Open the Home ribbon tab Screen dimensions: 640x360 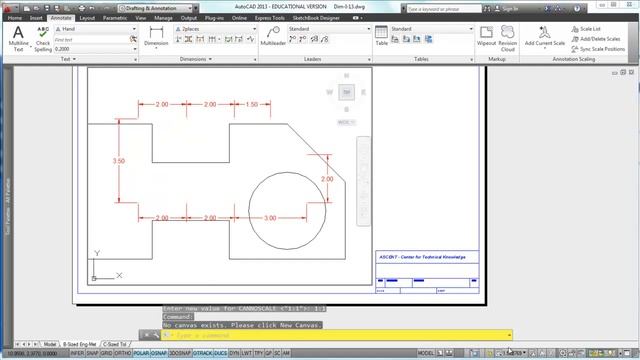point(15,18)
